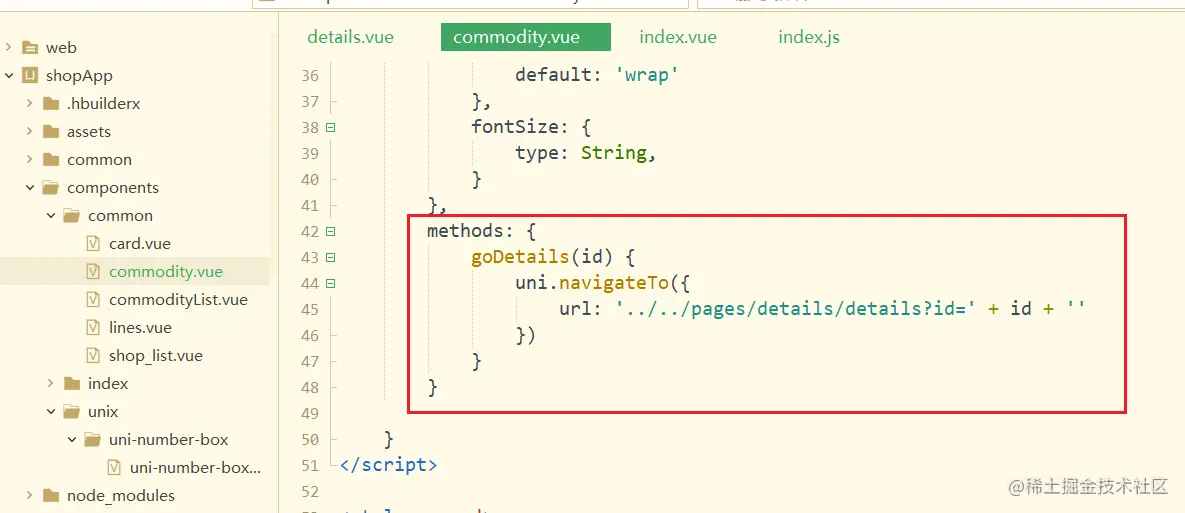
Task: Click the lines.vue file icon
Action: (94, 327)
